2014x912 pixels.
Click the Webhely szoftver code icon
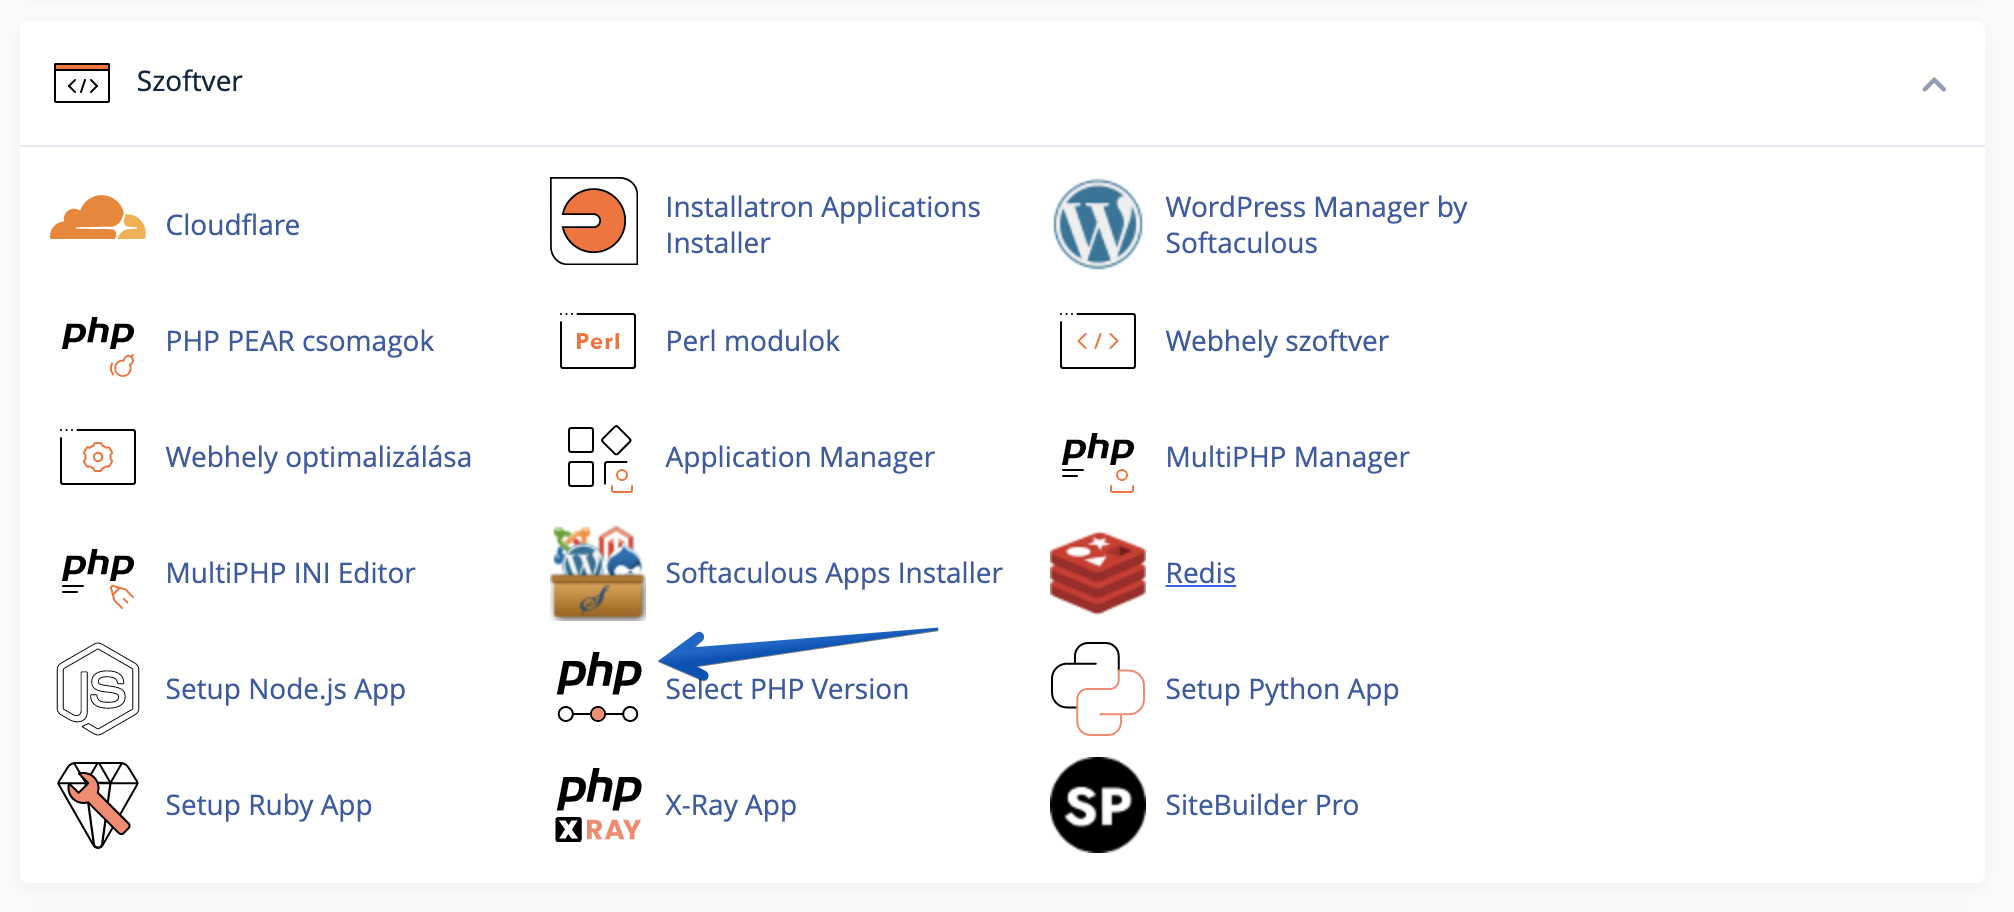pyautogui.click(x=1098, y=341)
